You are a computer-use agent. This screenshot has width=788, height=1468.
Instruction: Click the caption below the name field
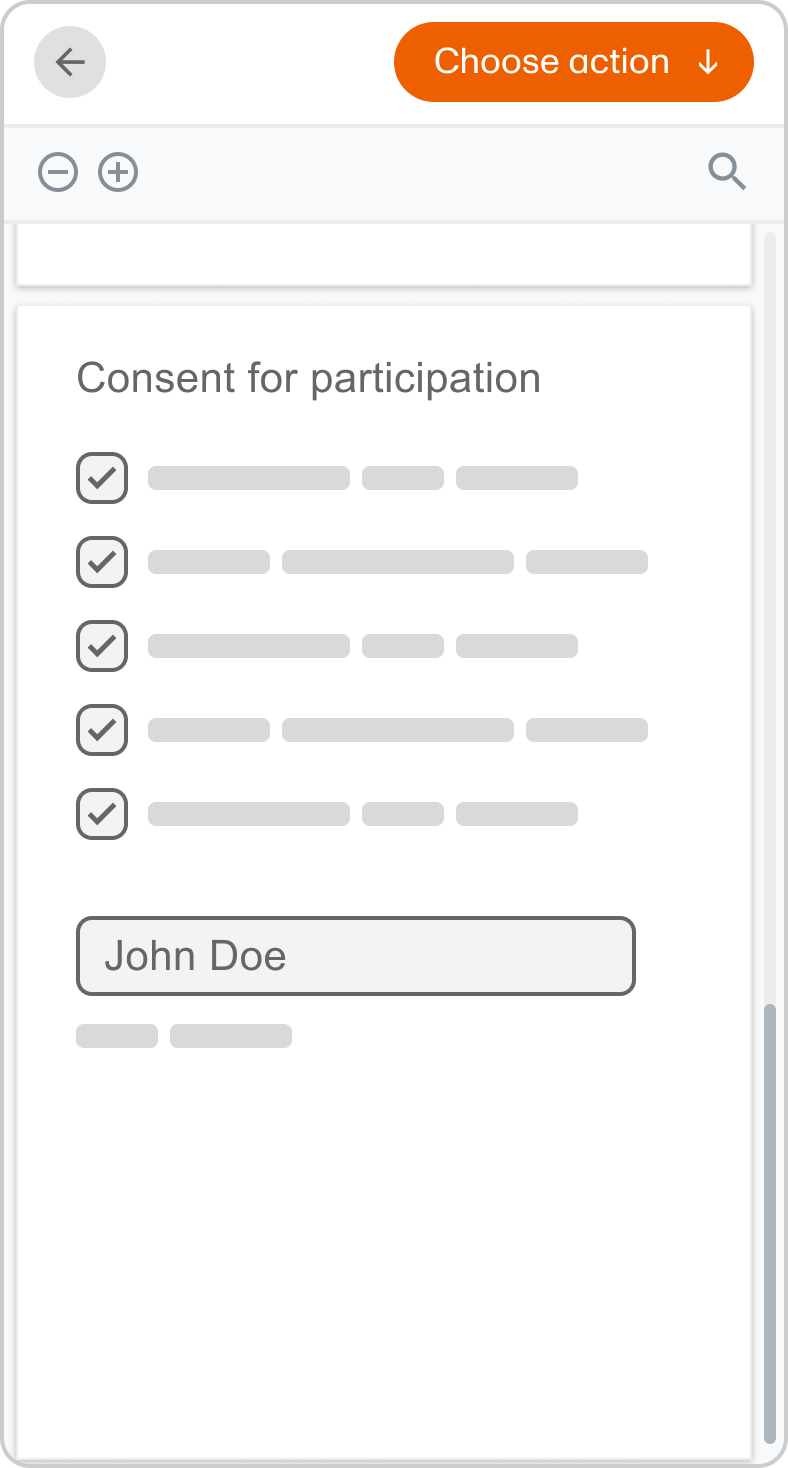pyautogui.click(x=184, y=1036)
